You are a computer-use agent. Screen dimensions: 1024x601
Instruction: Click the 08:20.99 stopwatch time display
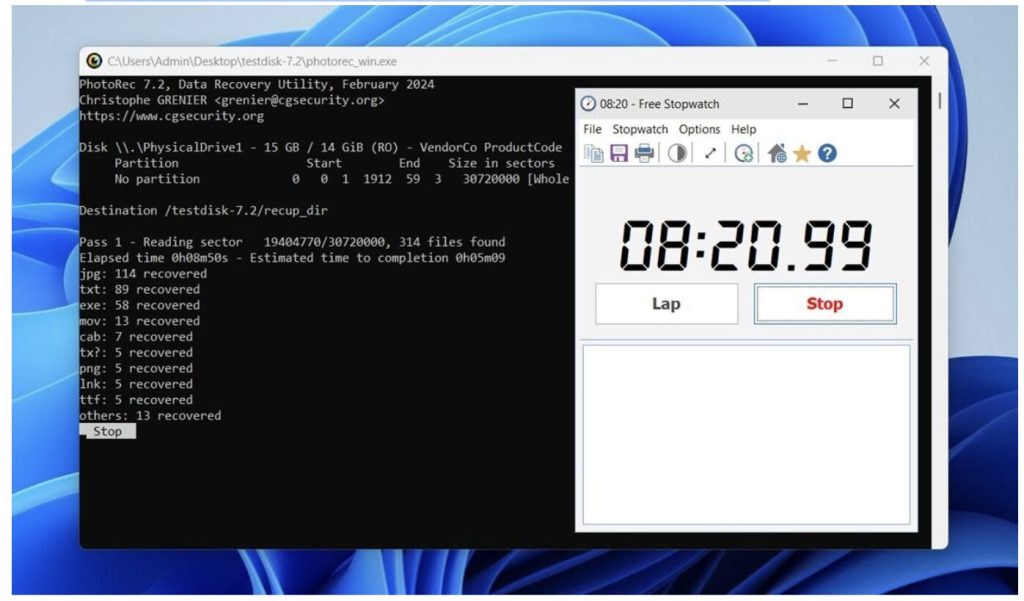point(745,246)
